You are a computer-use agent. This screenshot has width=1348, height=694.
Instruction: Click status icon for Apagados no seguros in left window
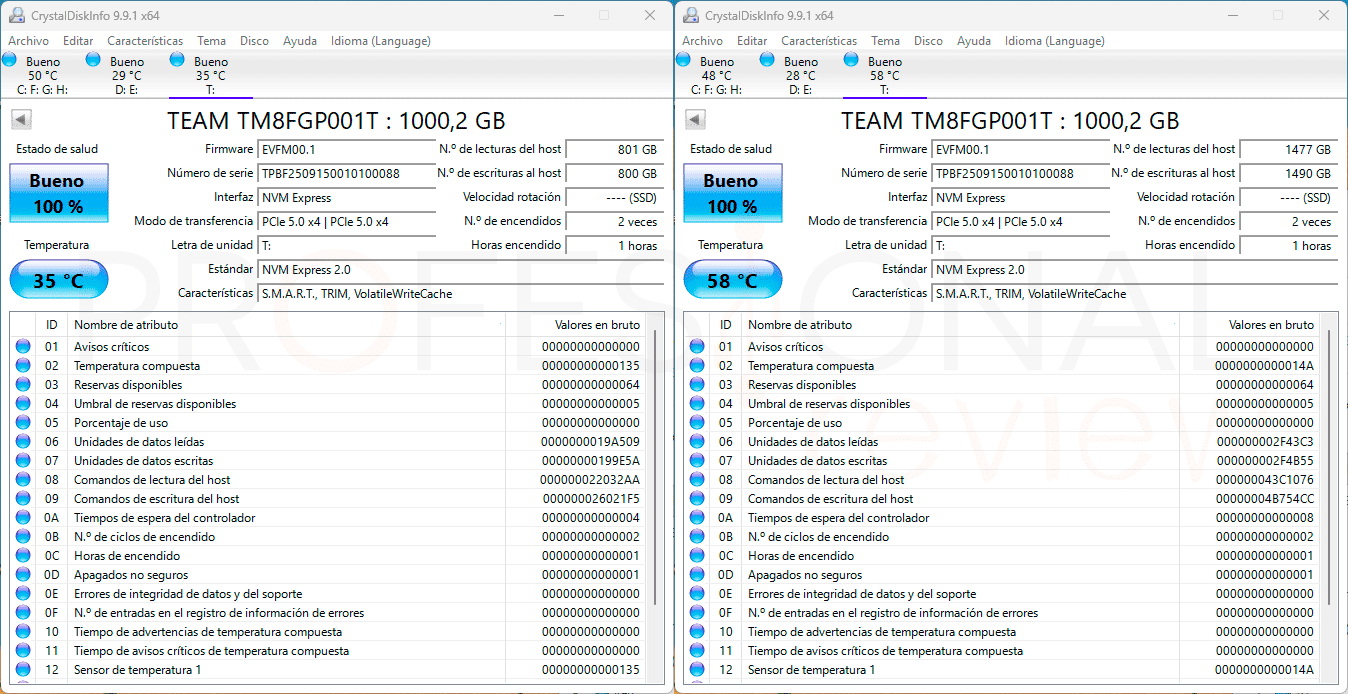[x=24, y=575]
